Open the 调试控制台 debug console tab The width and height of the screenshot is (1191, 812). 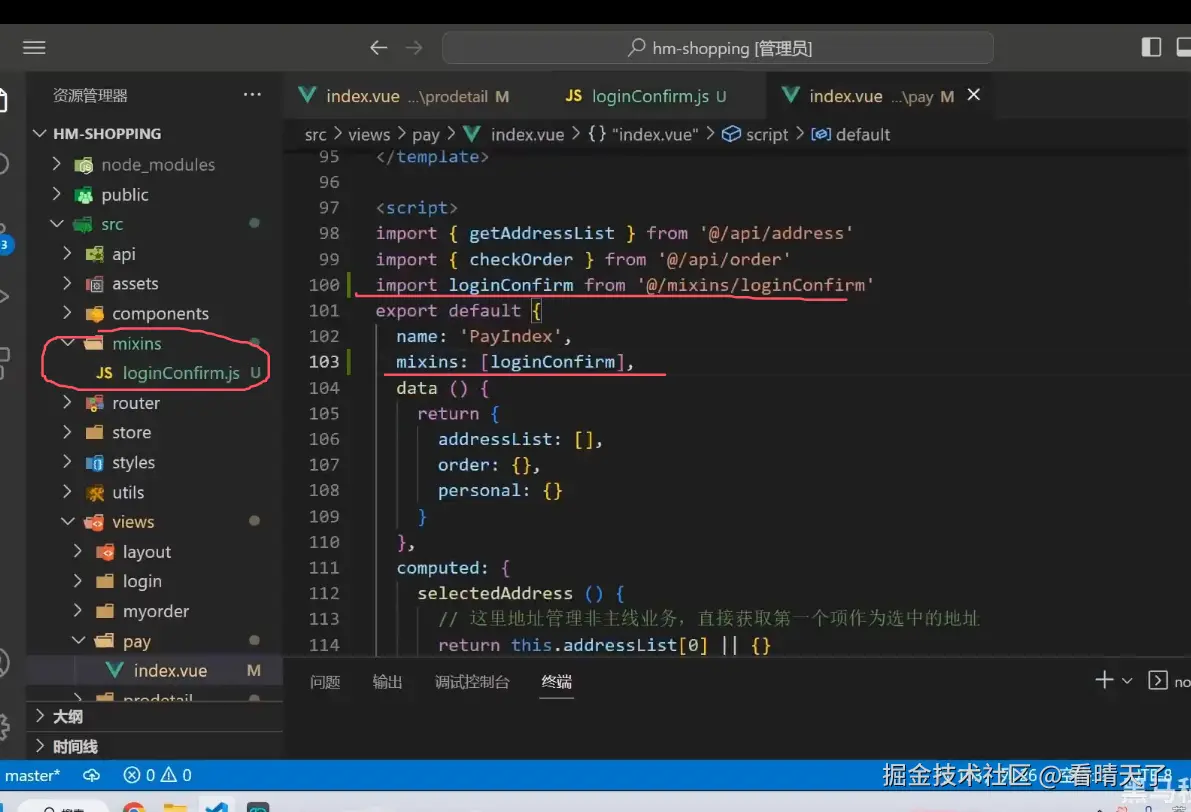pos(472,682)
